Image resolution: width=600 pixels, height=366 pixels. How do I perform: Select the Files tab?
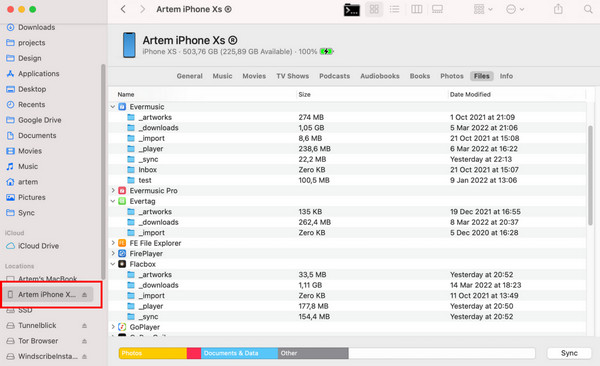tap(482, 76)
